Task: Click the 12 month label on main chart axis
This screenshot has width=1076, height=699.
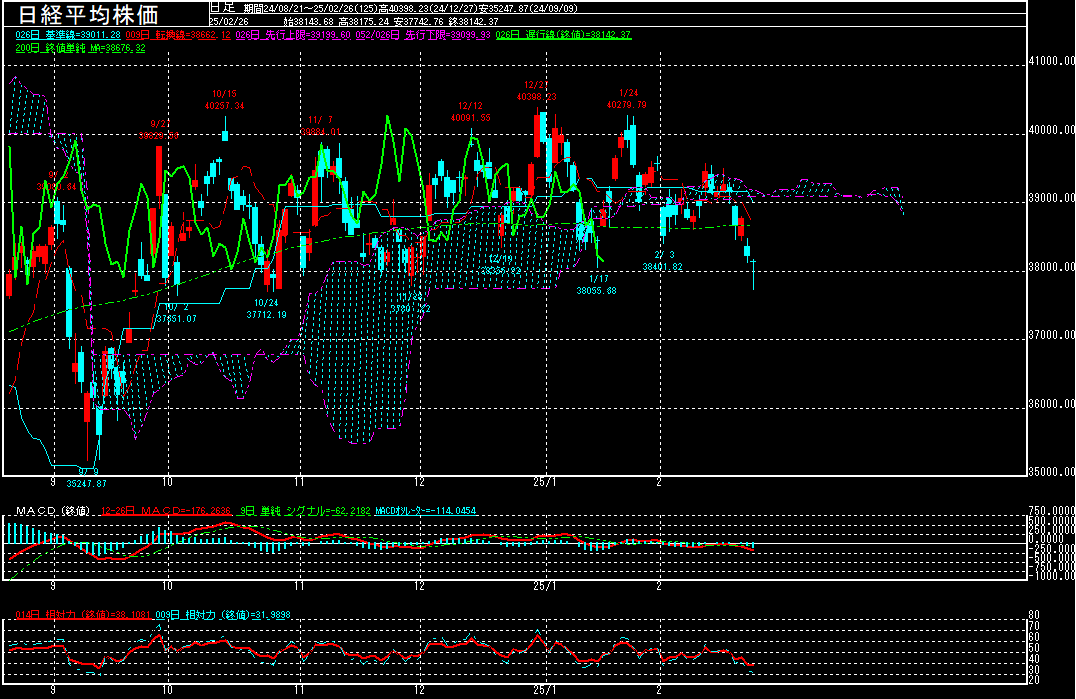Action: (419, 482)
